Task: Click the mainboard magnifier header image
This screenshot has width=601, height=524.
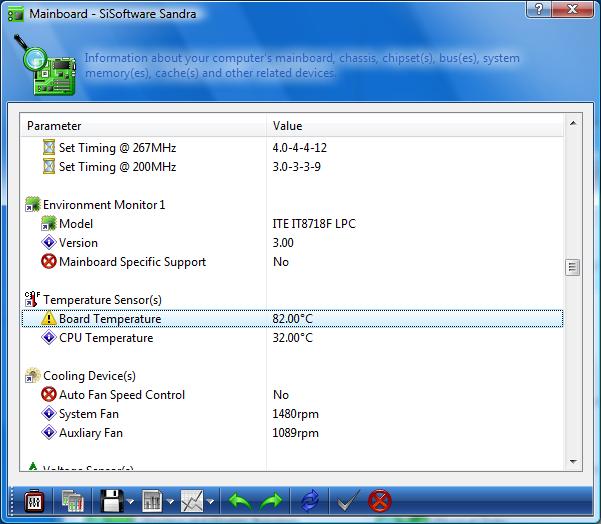Action: click(44, 65)
